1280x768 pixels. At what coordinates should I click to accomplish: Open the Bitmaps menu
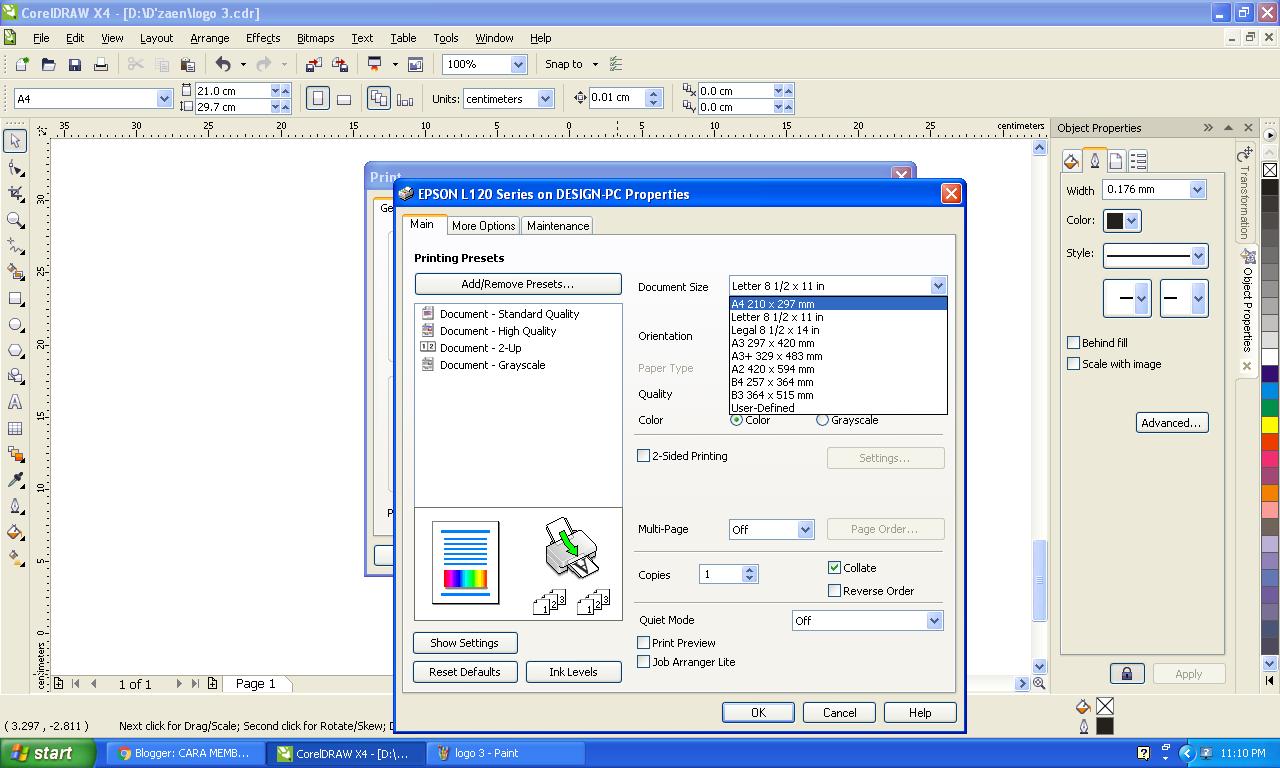315,38
